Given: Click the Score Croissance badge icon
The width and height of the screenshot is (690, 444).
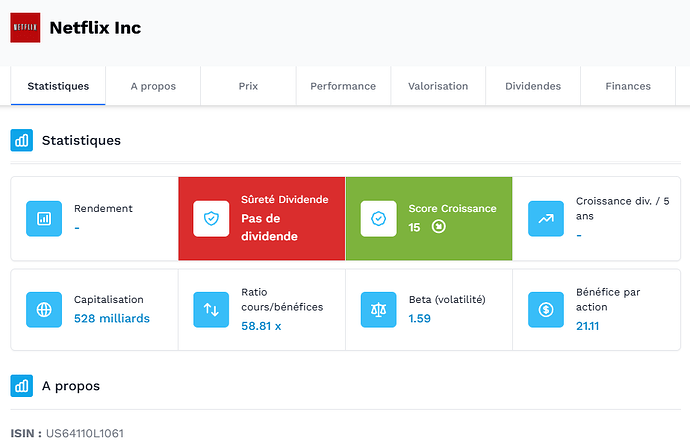Looking at the screenshot, I should [x=378, y=219].
